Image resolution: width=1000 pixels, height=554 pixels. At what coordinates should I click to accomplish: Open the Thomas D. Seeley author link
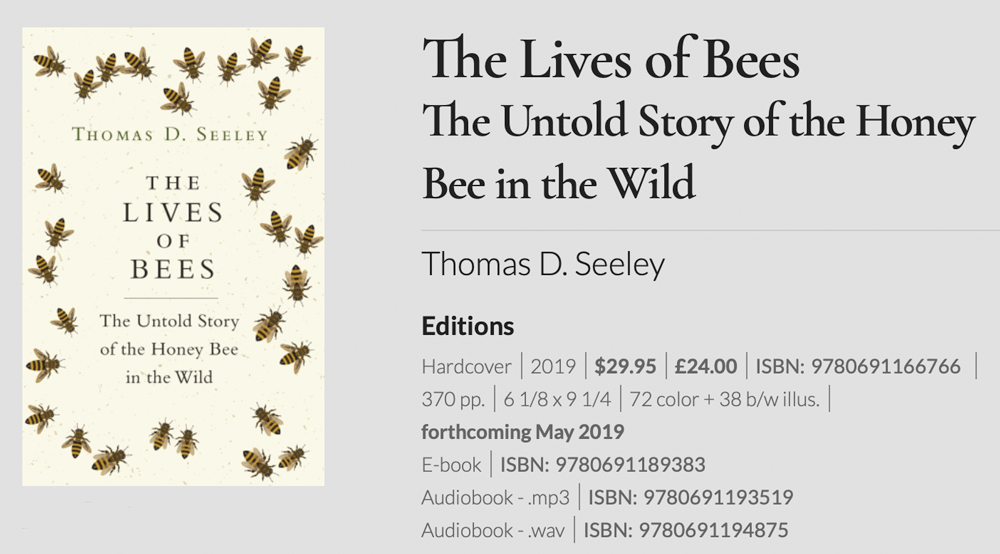[x=543, y=264]
